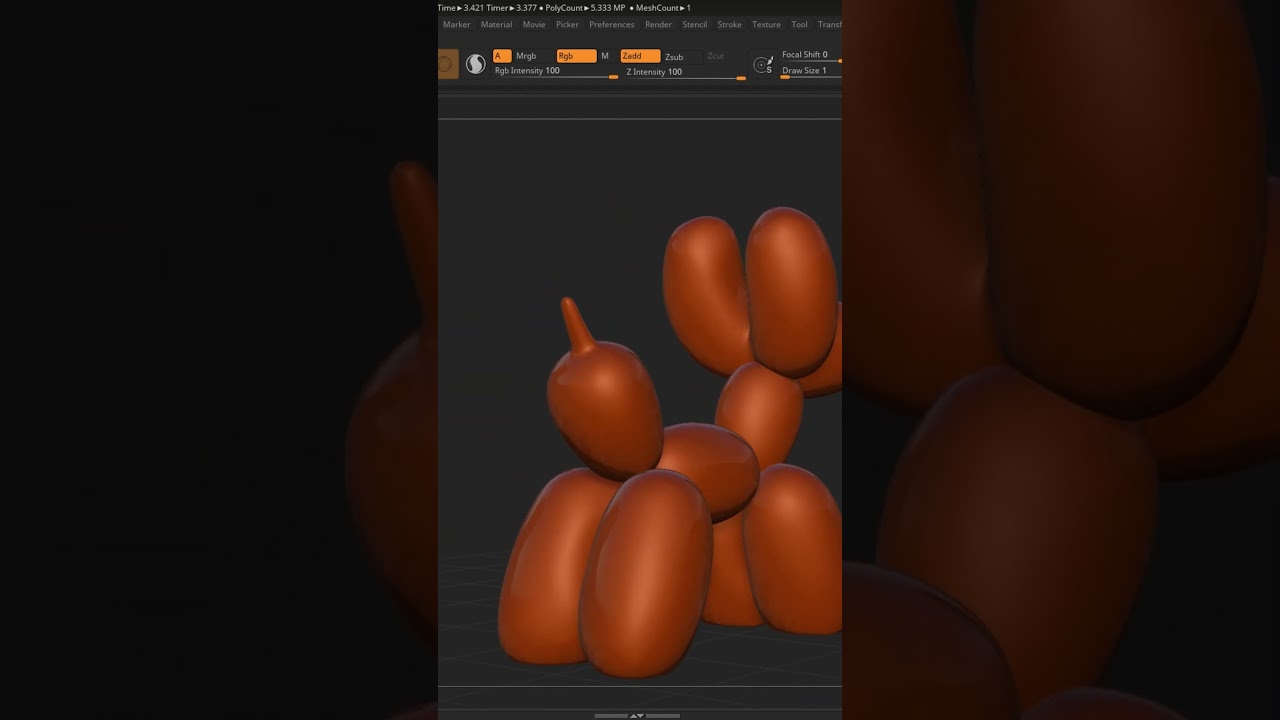
Task: Expand the bottom tray with divider arrows
Action: (637, 715)
